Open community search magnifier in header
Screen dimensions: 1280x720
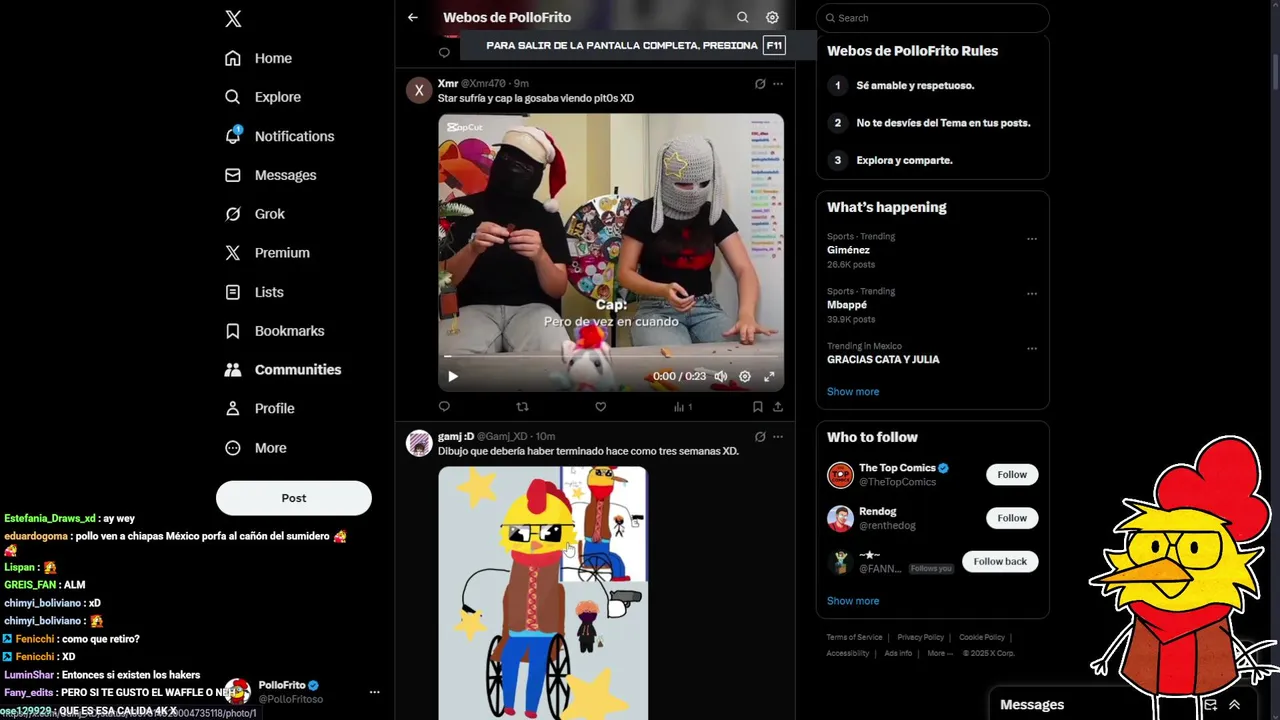click(742, 17)
